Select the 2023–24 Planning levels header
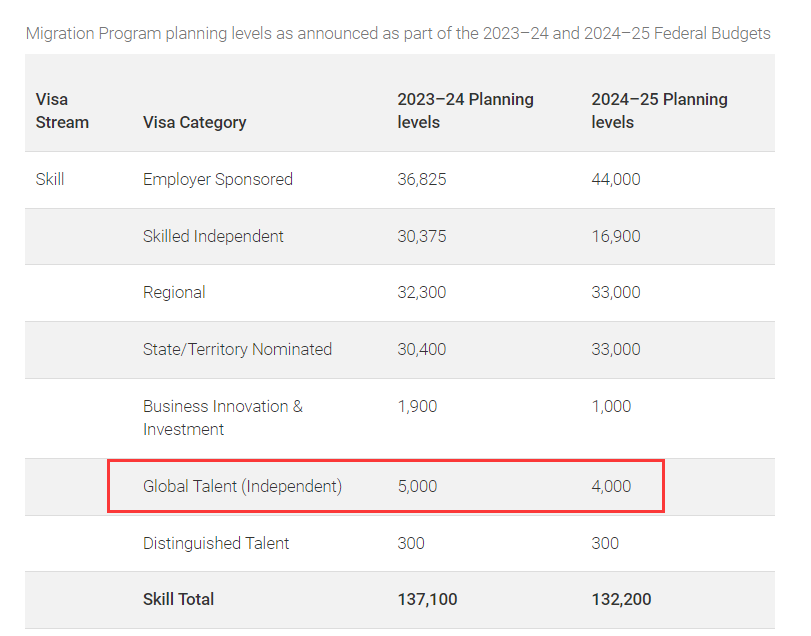 (465, 110)
